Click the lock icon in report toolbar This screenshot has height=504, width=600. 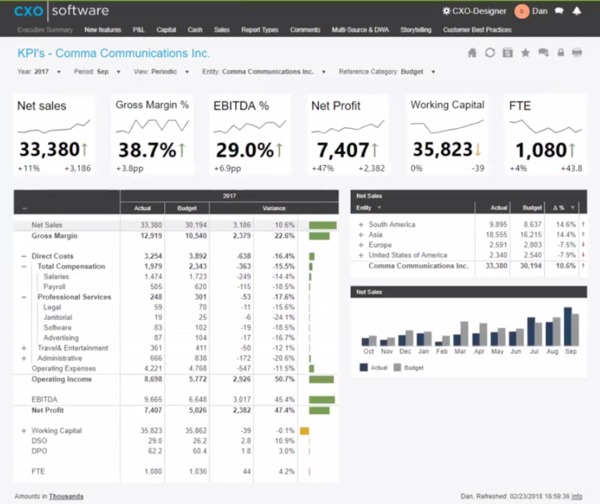click(561, 53)
